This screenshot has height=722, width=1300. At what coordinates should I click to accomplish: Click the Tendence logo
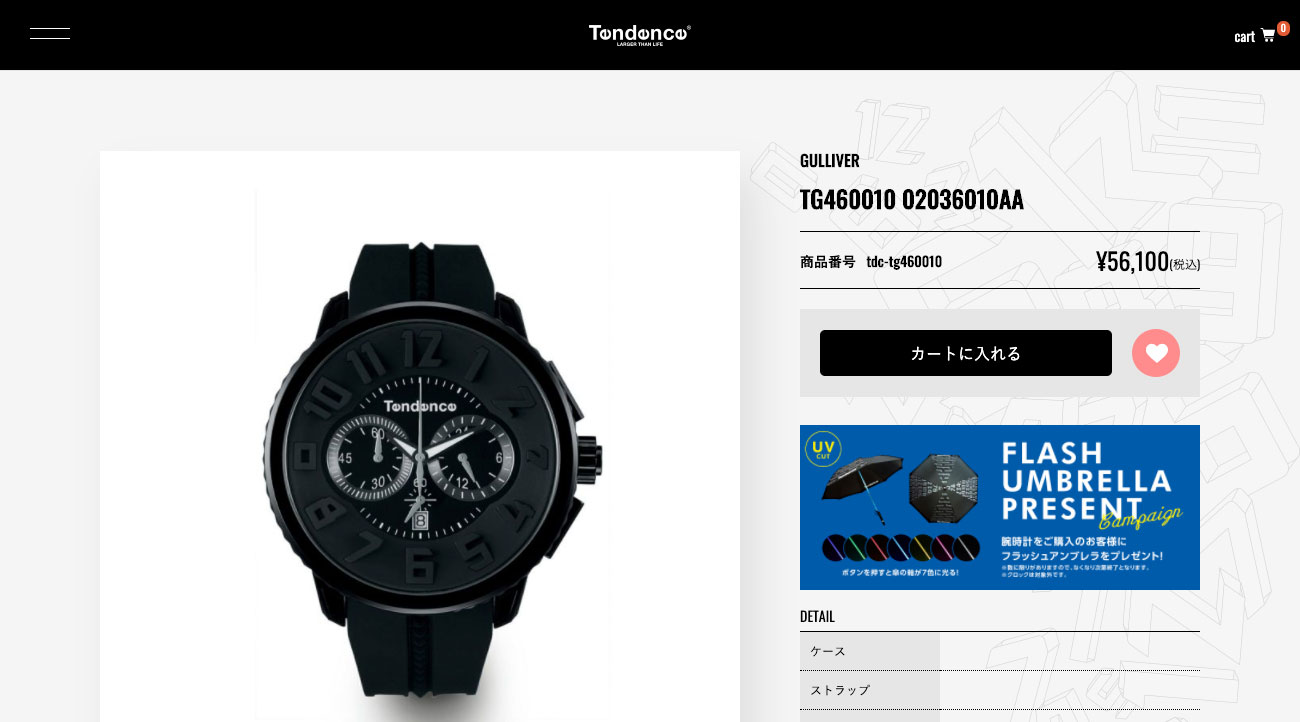640,35
